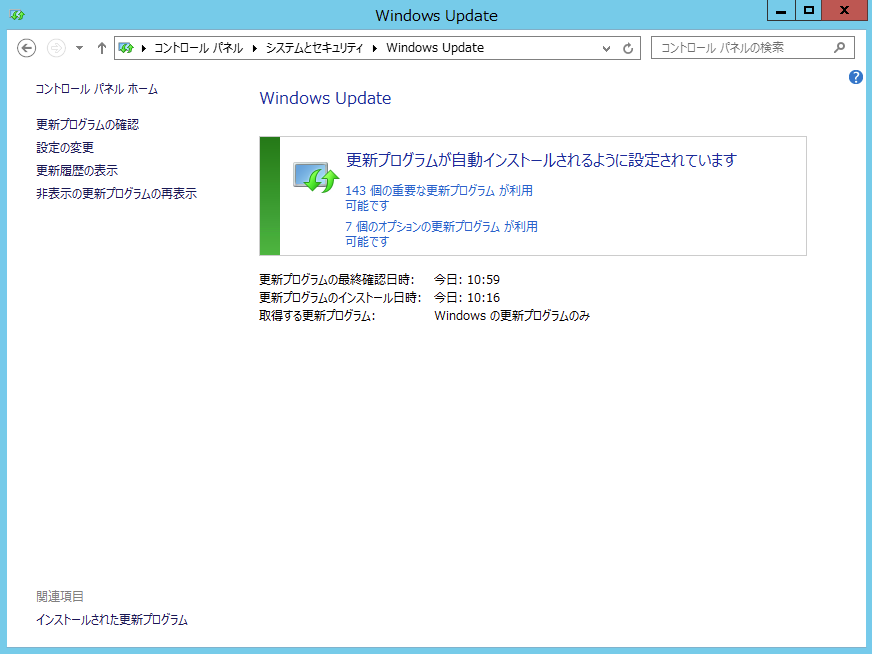Click the 今日: 10:59 last check time

(x=467, y=279)
